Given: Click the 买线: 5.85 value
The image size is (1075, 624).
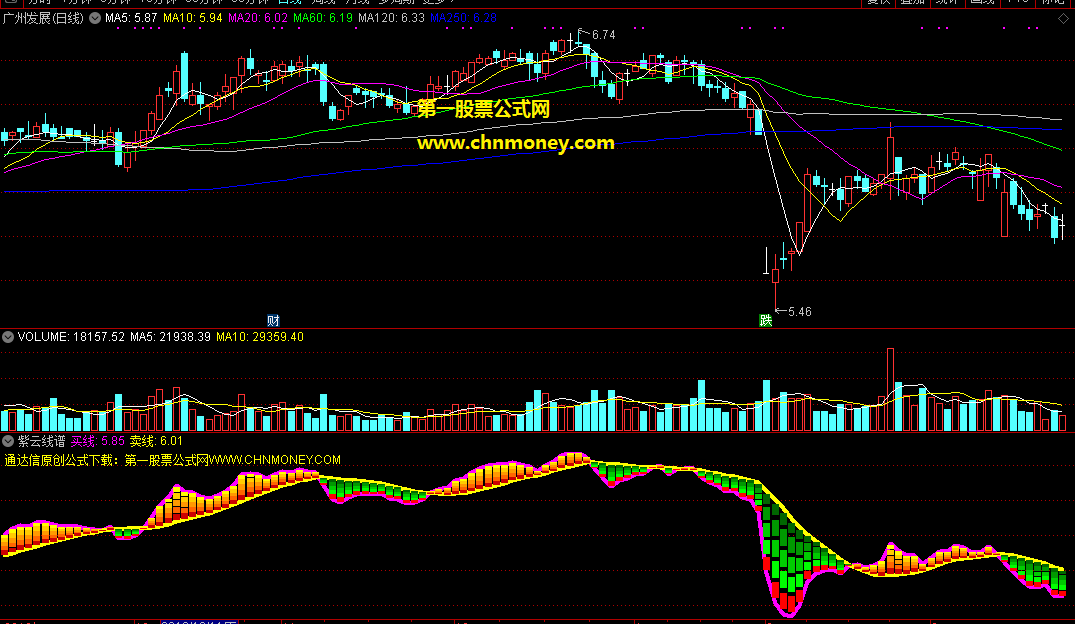Looking at the screenshot, I should click(x=98, y=441).
